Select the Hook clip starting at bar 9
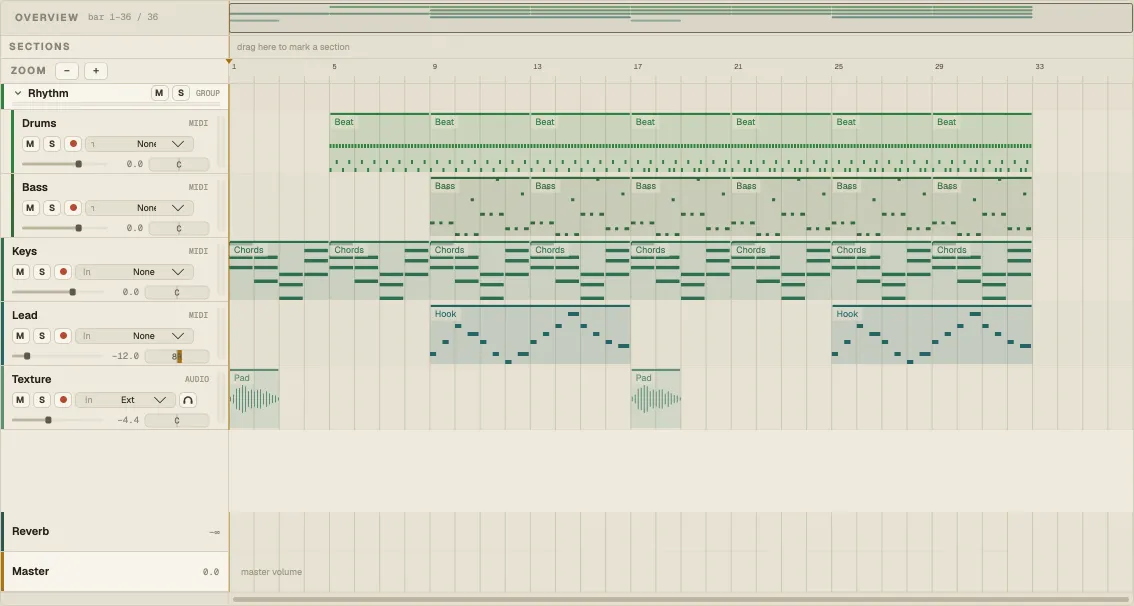Screen dimensions: 1134x606 point(530,335)
